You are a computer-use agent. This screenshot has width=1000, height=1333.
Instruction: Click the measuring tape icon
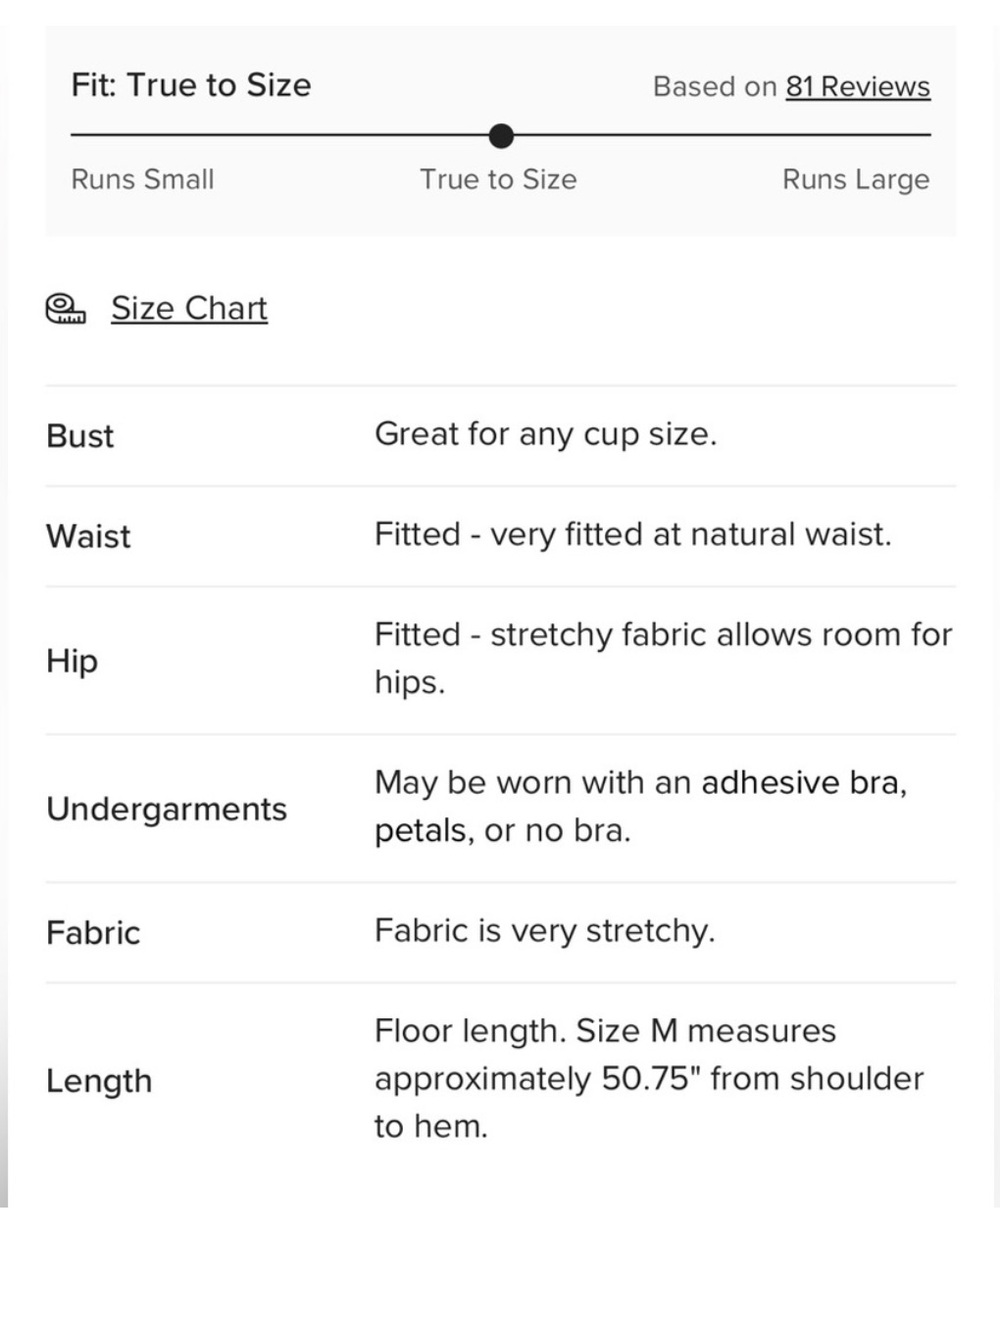point(66,309)
